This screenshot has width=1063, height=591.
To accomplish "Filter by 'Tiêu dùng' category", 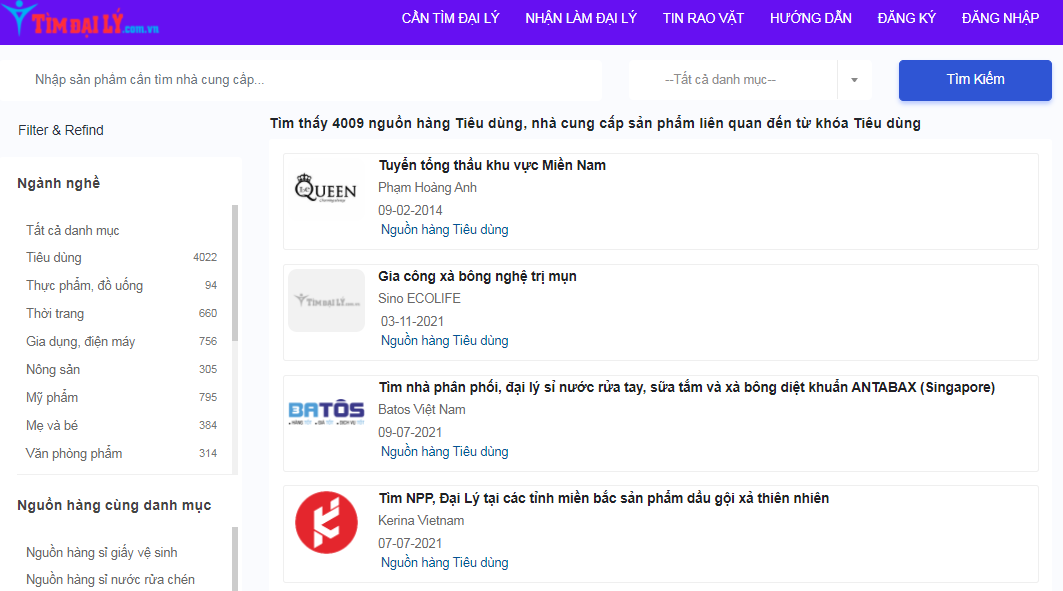I will tap(54, 258).
